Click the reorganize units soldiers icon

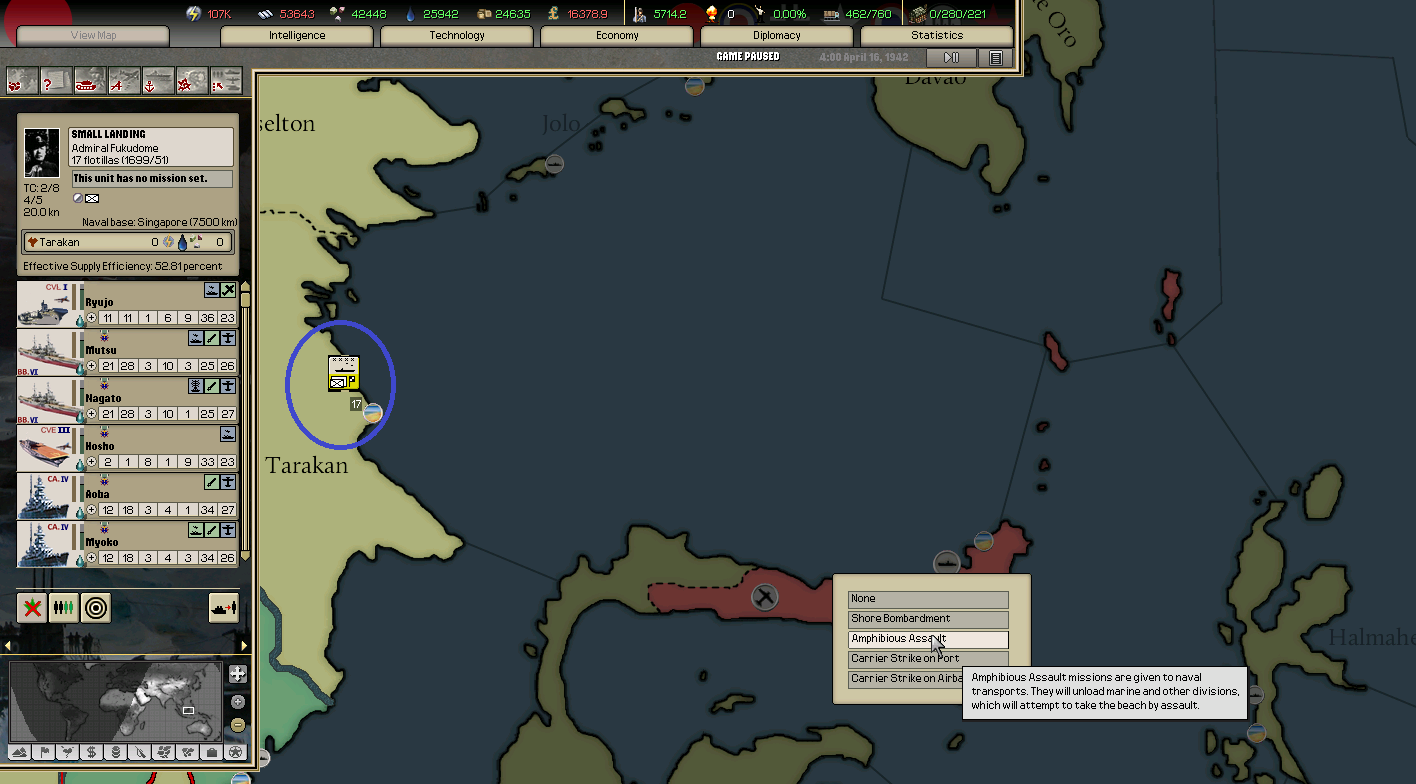[x=64, y=607]
